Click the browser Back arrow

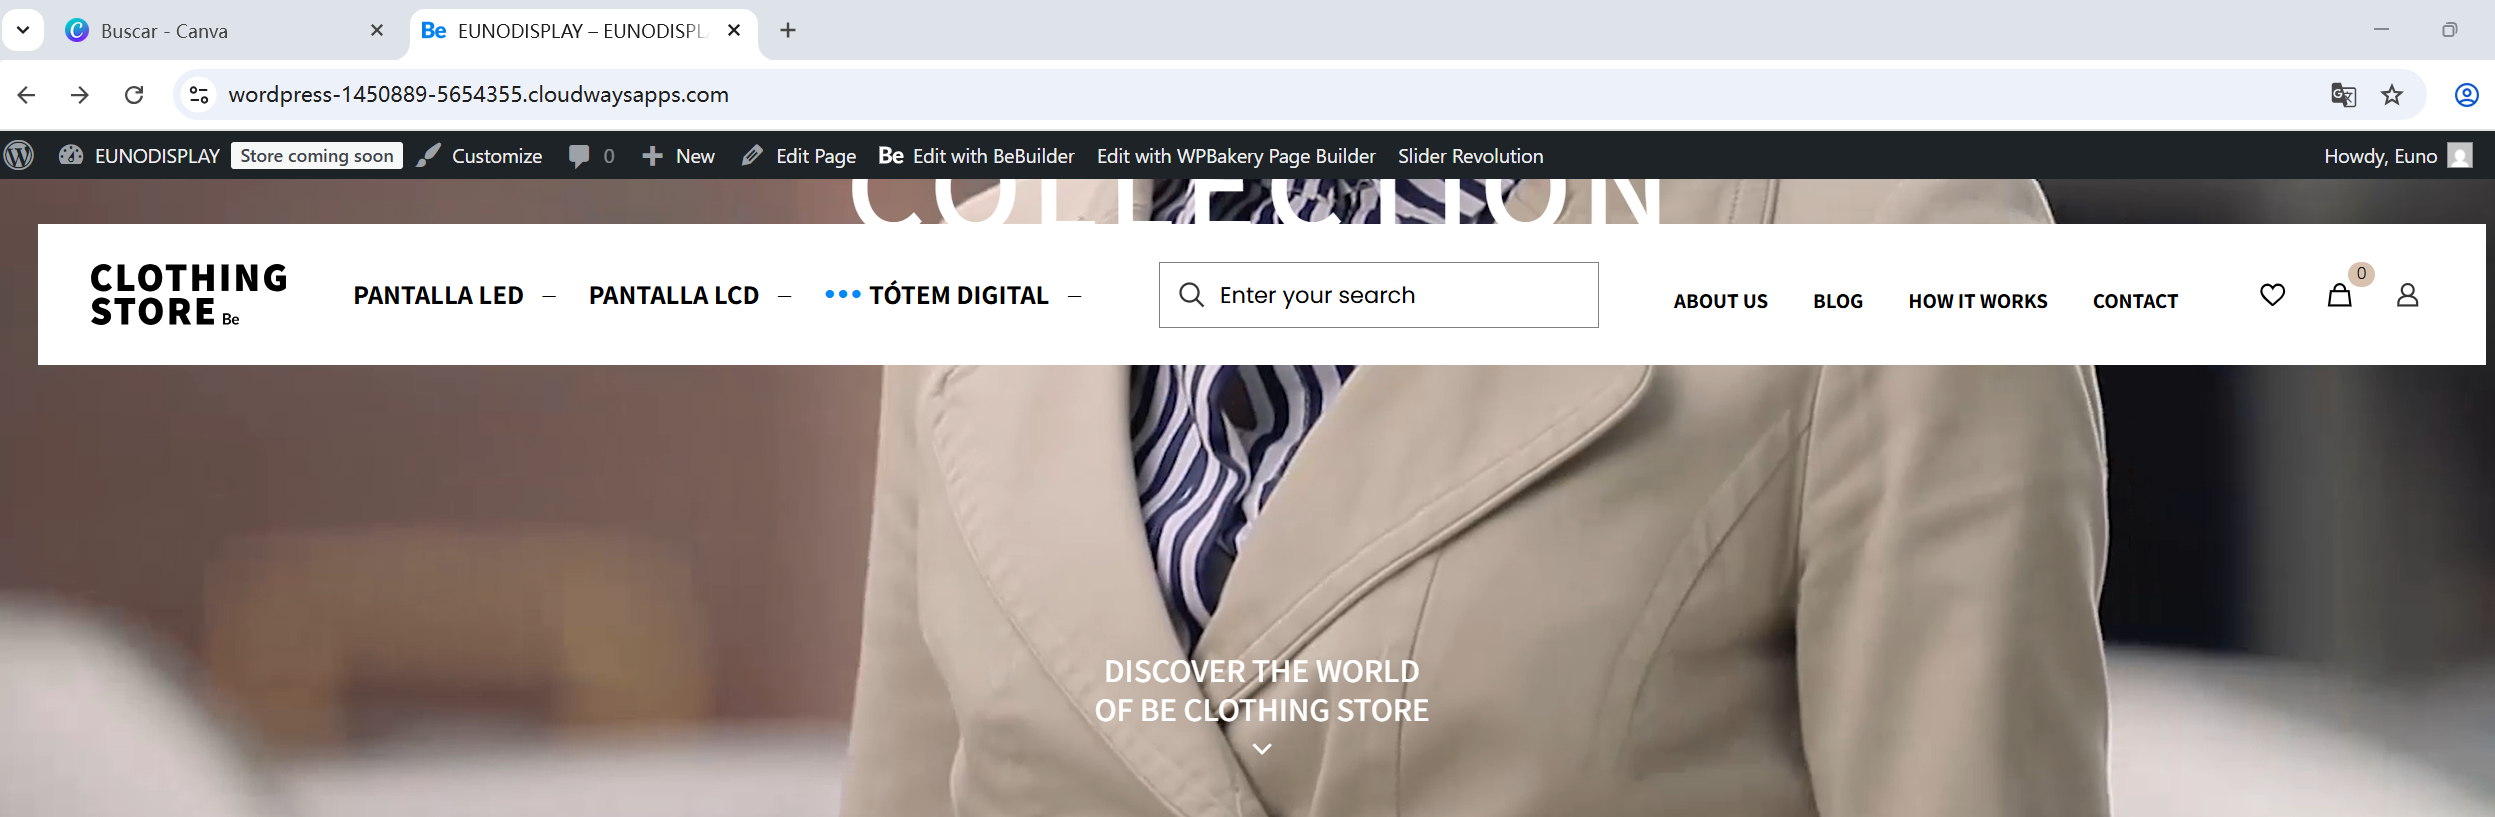27,95
